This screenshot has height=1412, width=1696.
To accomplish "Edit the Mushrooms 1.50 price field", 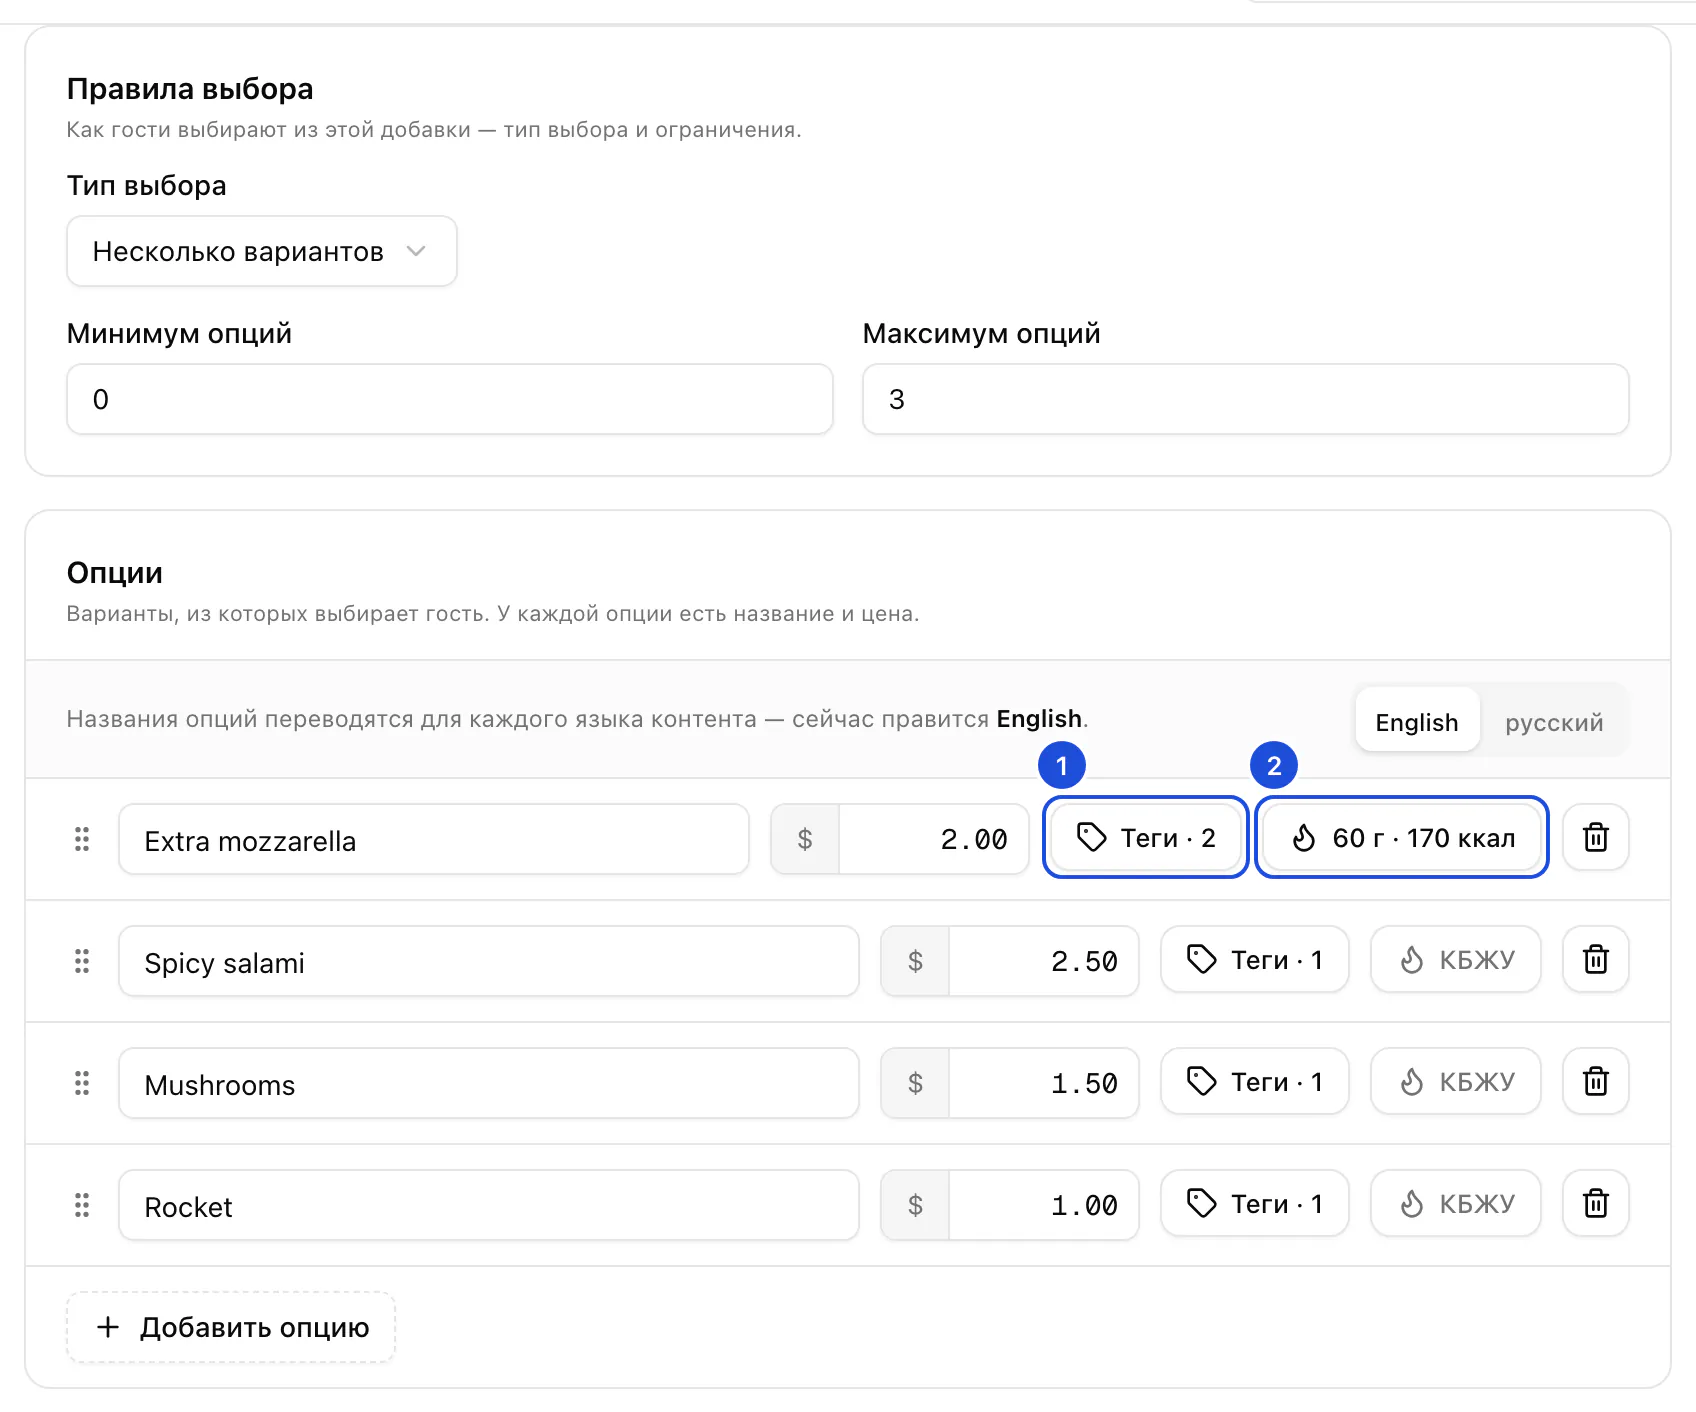I will [1044, 1083].
